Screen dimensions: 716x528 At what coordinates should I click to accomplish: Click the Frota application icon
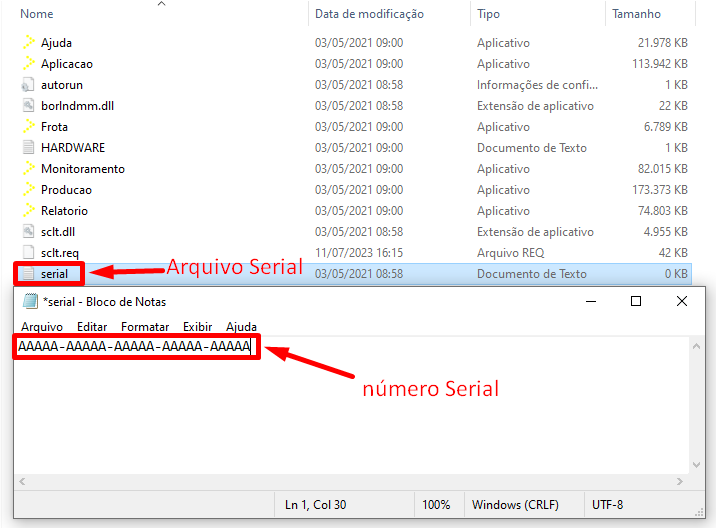(x=29, y=127)
